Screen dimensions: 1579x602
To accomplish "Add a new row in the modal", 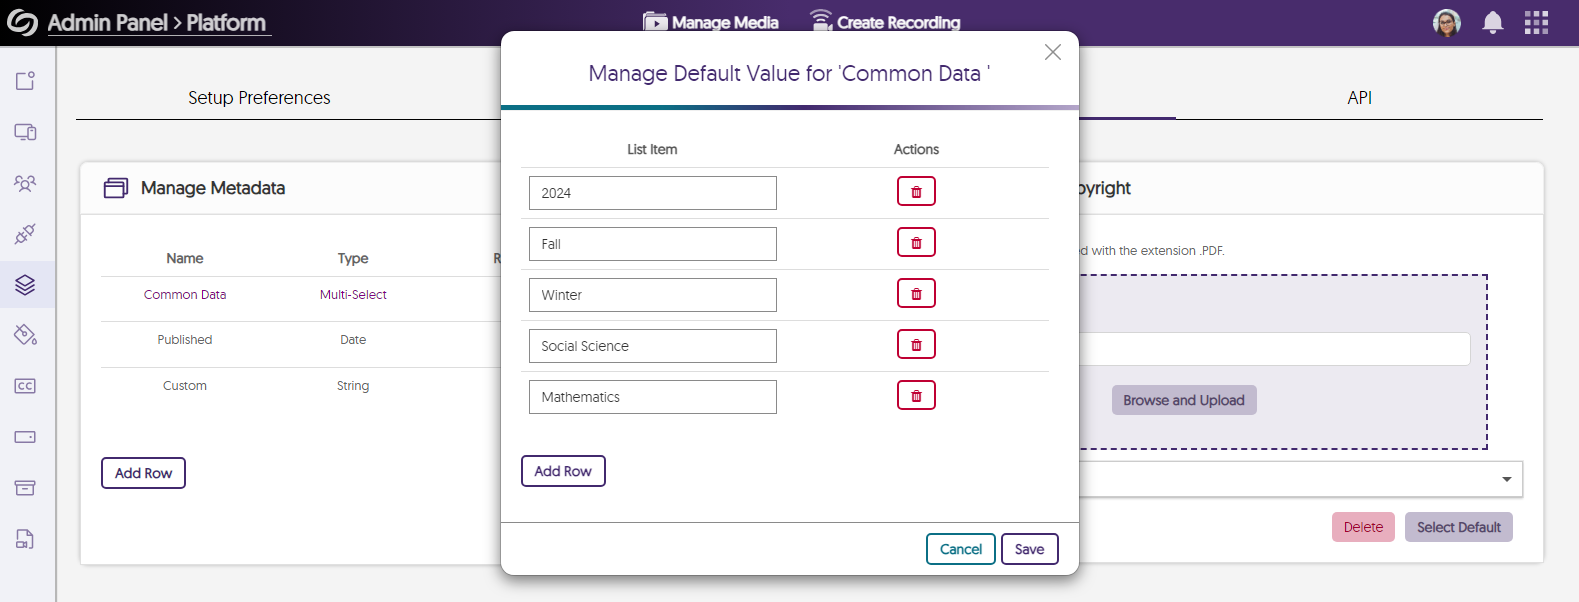I will [563, 470].
